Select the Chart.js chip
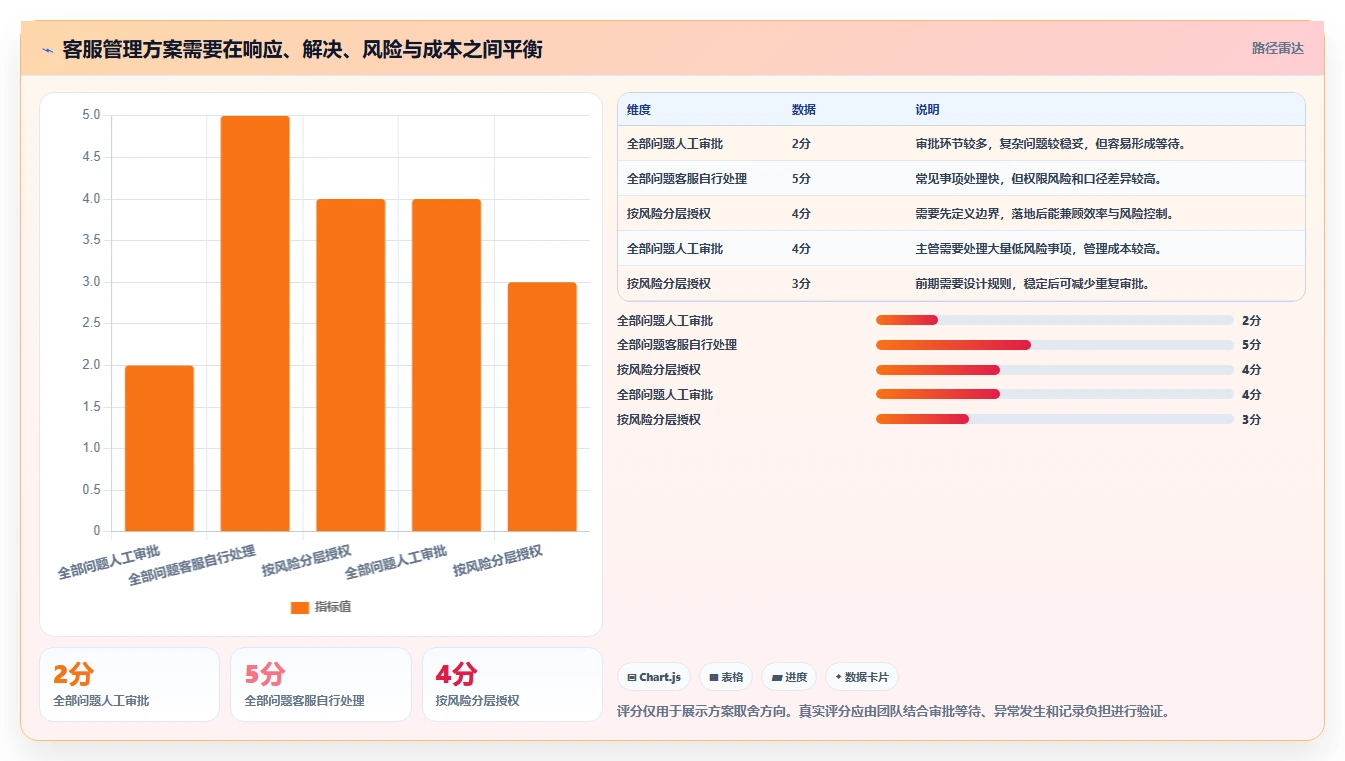 [654, 677]
